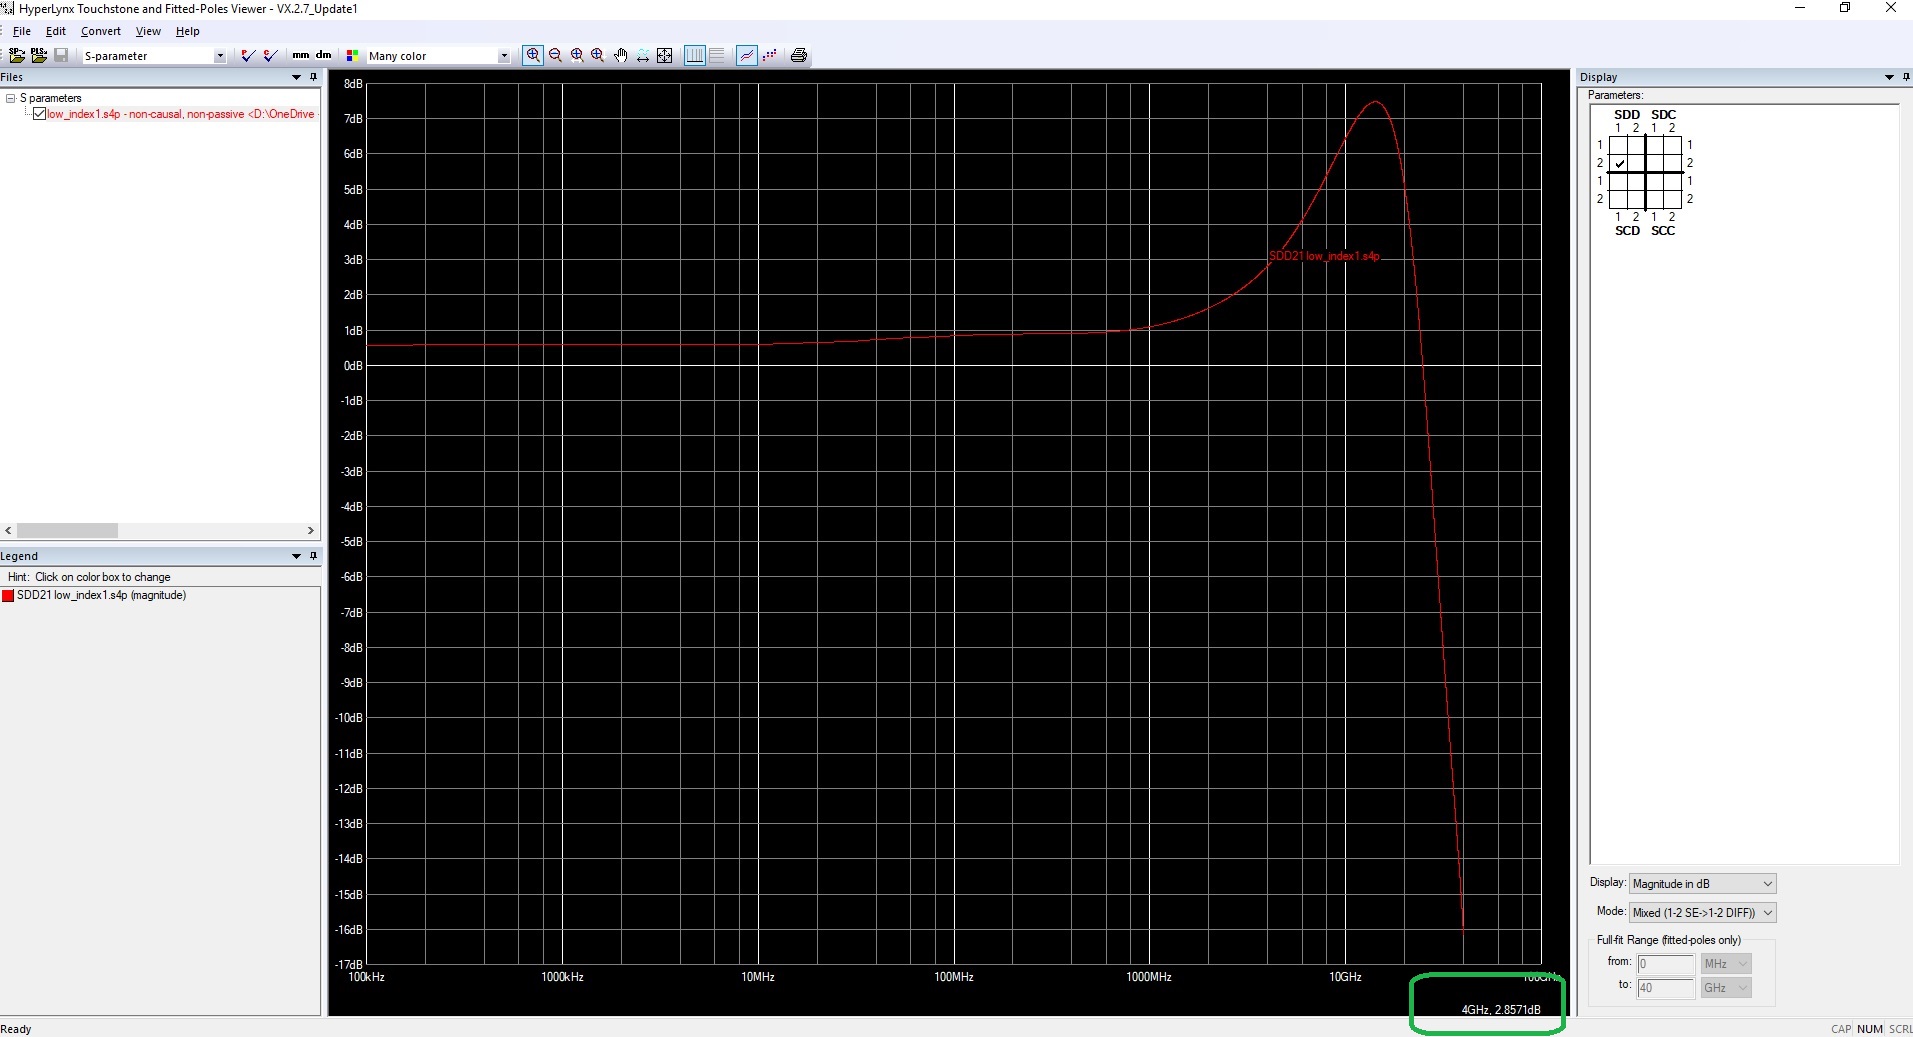Check the SCD11 cell in parameter grid
1913x1037 pixels.
tap(1619, 182)
